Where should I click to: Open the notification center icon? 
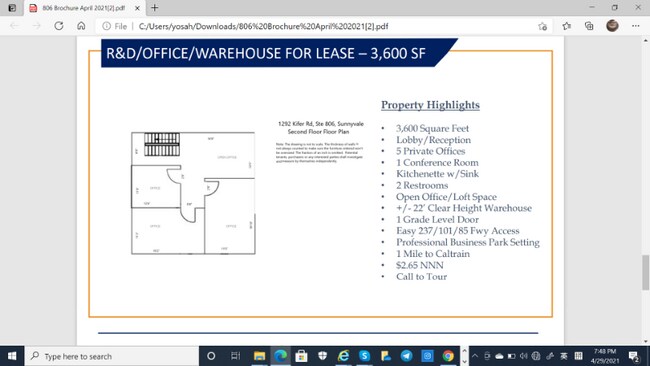pyautogui.click(x=634, y=356)
